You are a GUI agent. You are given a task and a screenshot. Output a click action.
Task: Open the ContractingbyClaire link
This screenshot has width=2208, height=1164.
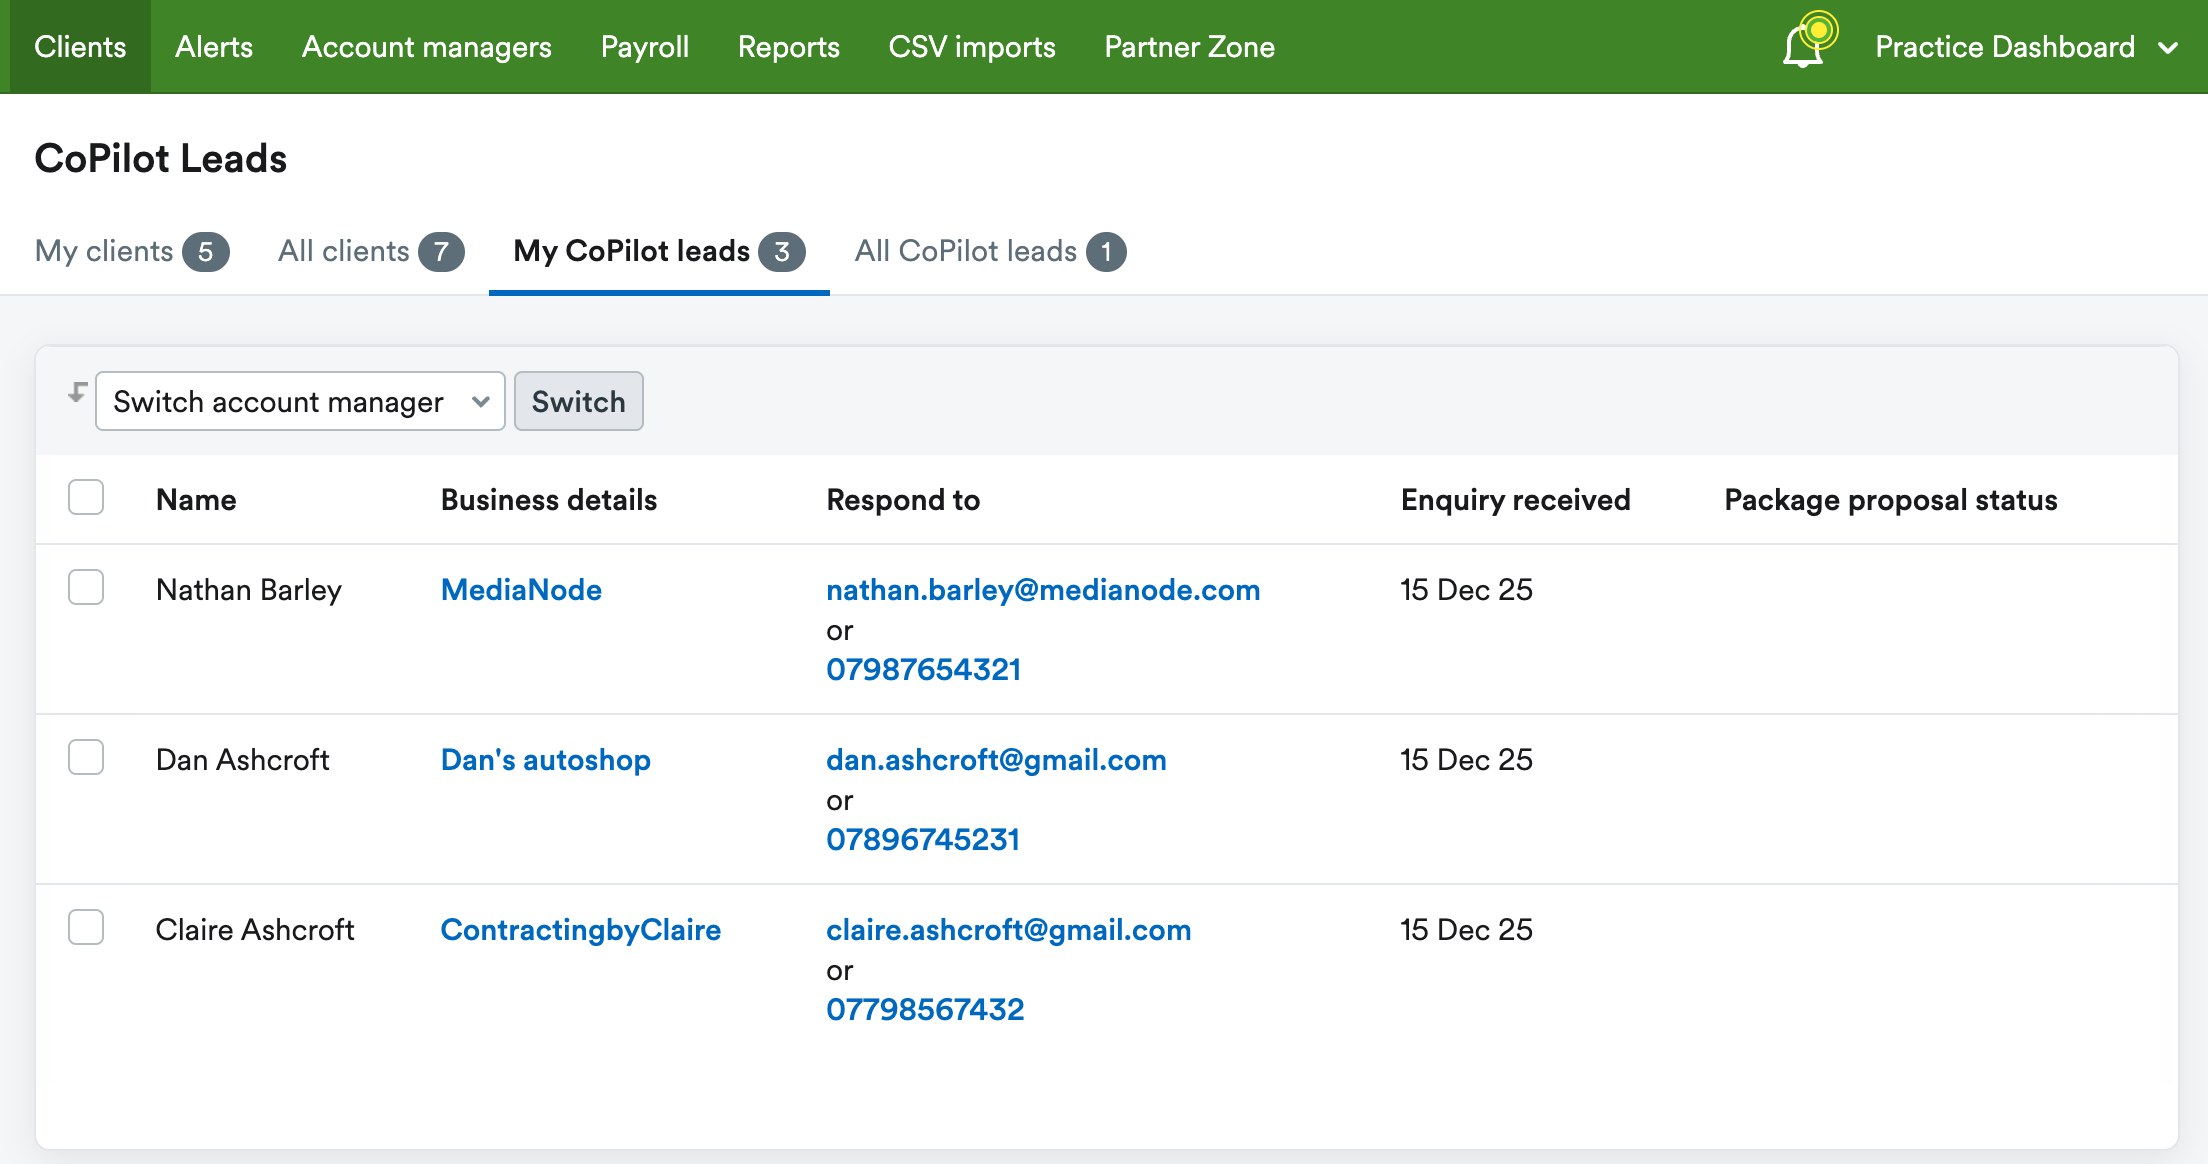tap(581, 930)
